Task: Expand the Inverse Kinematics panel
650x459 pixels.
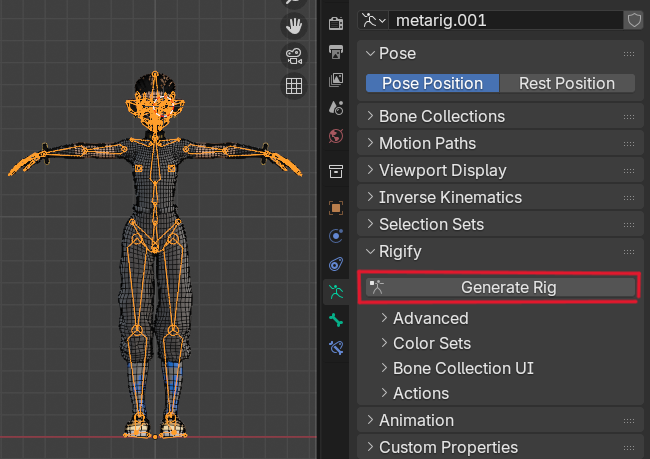Action: pos(450,197)
